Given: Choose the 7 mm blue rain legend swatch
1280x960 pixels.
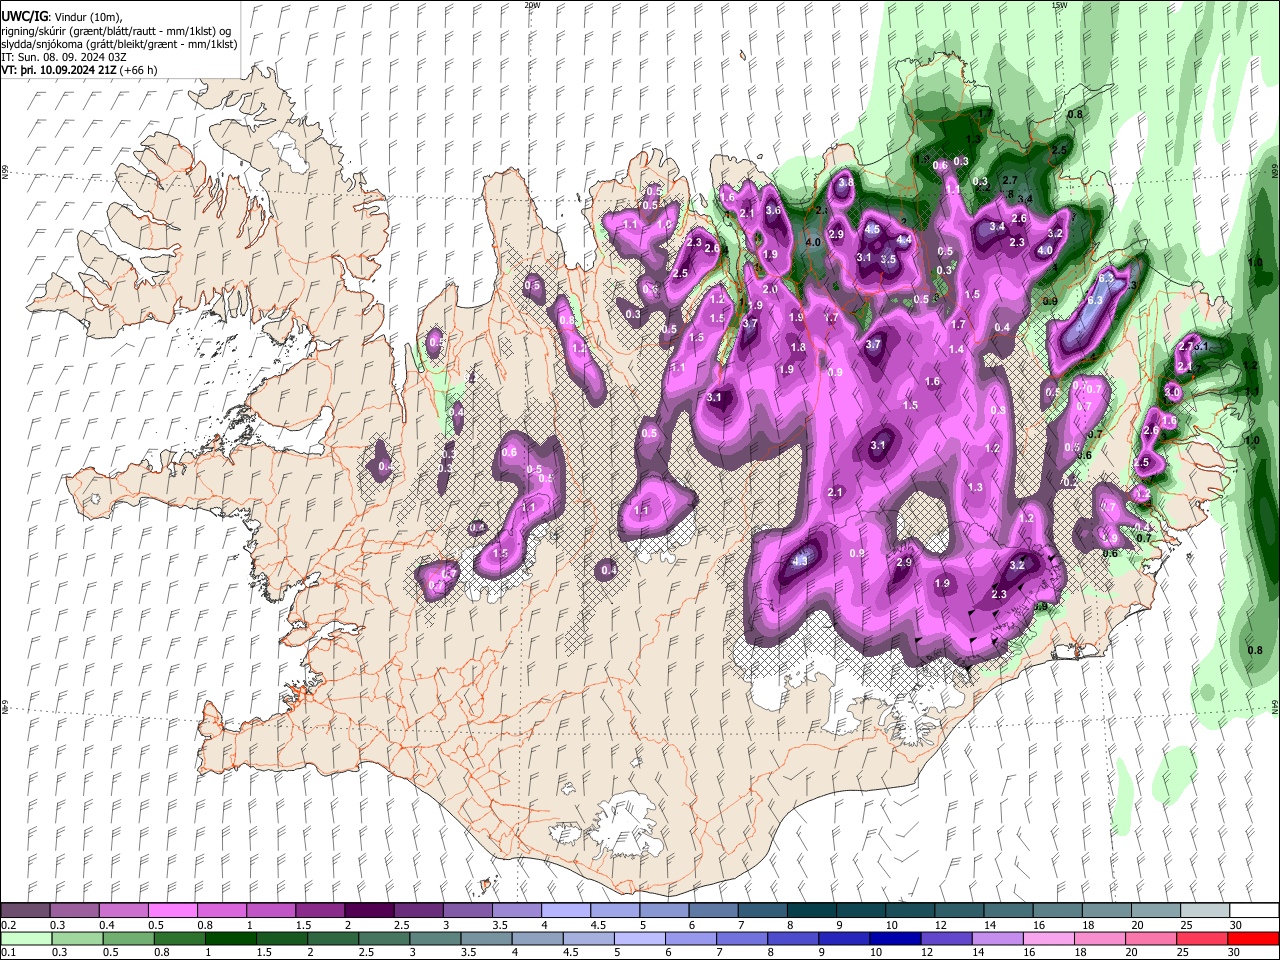Looking at the screenshot, I should [741, 938].
